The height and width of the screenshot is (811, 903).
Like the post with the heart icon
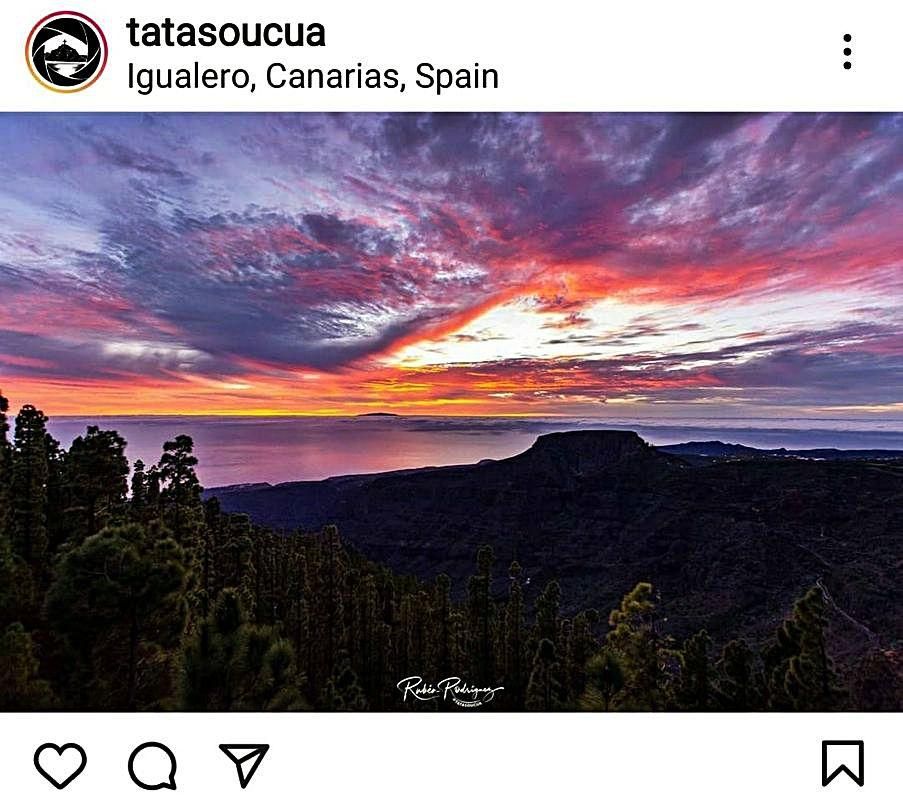pyautogui.click(x=60, y=765)
